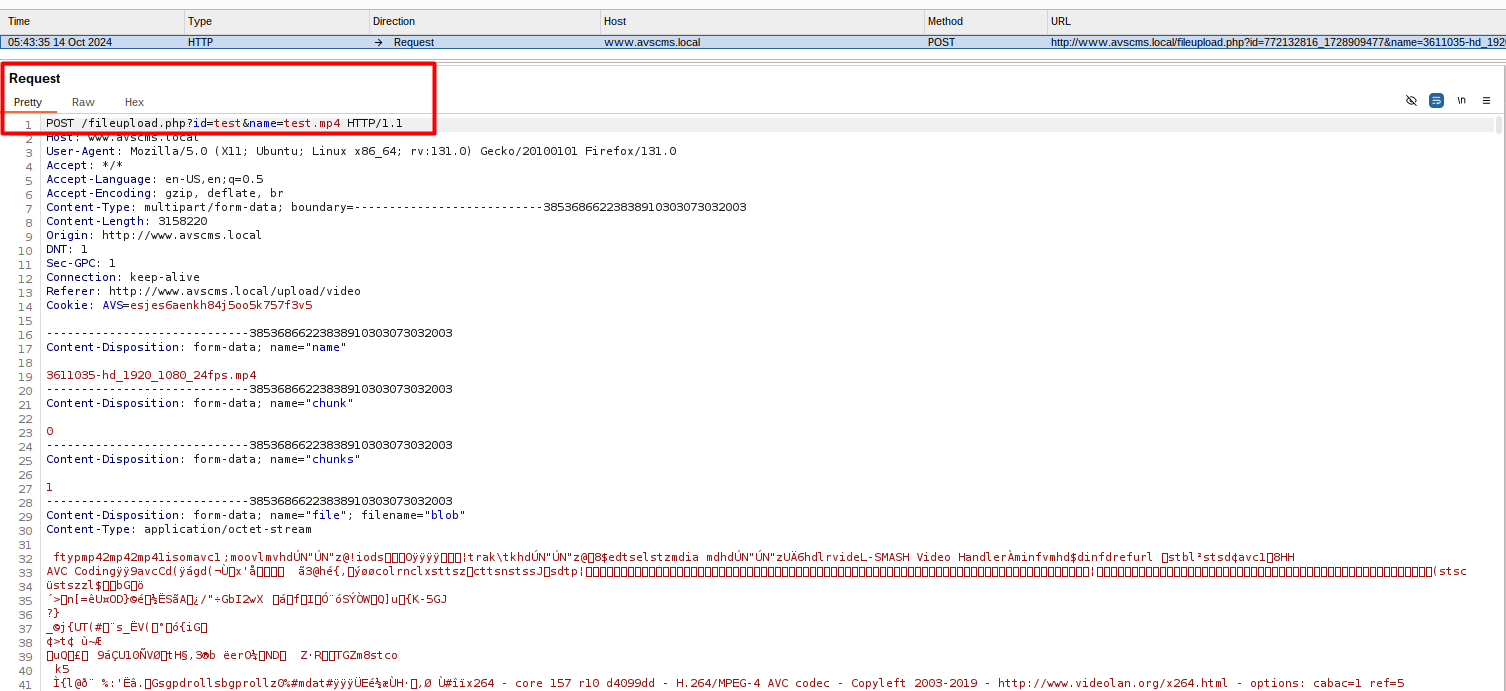Sort entries by the Host column

(x=761, y=21)
